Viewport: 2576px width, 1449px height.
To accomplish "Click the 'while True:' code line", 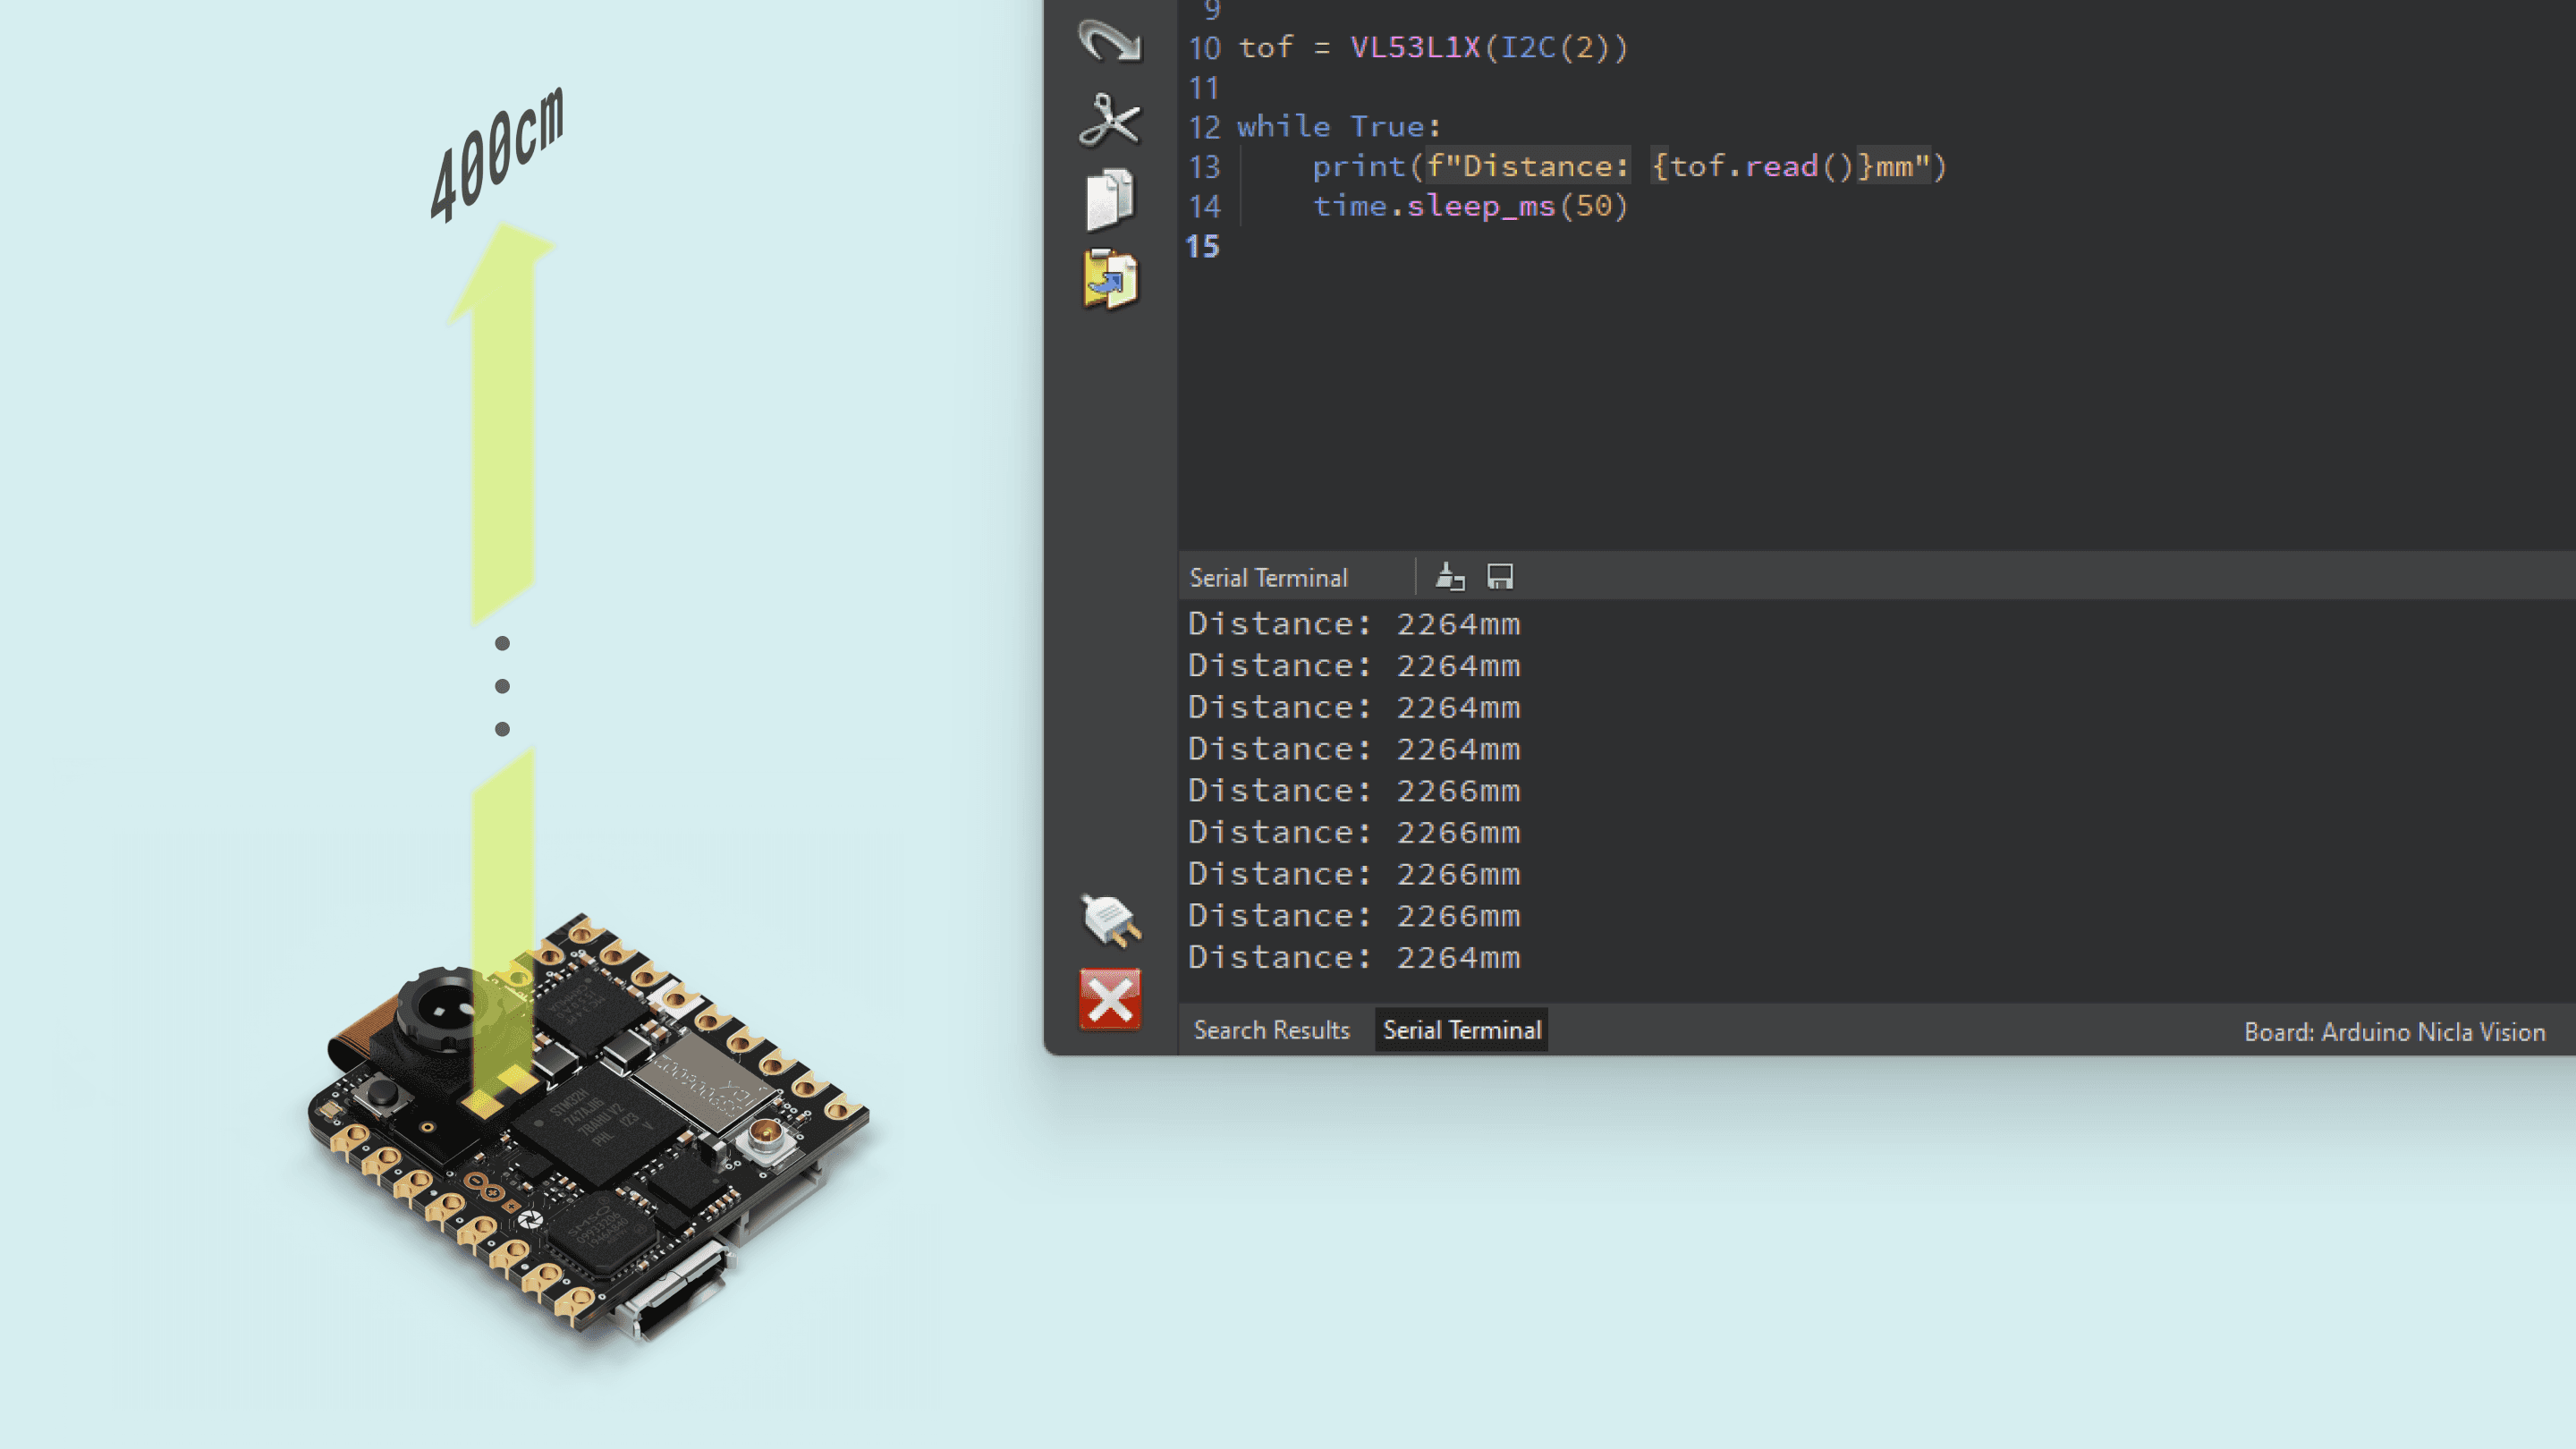I will (x=1338, y=127).
